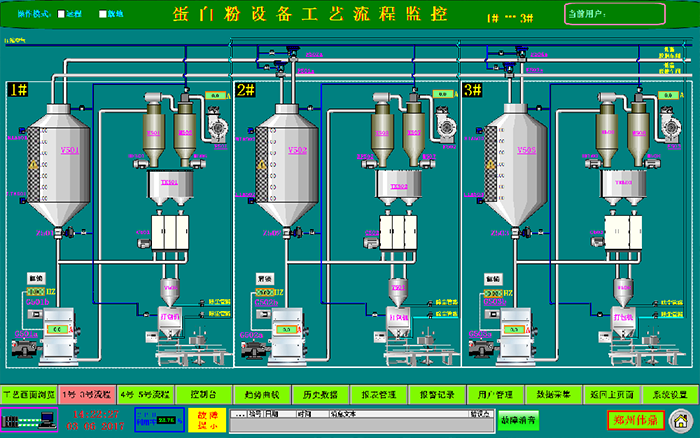Click 返回上页面 to go back
Screen dimensions: 700x438
pos(612,395)
